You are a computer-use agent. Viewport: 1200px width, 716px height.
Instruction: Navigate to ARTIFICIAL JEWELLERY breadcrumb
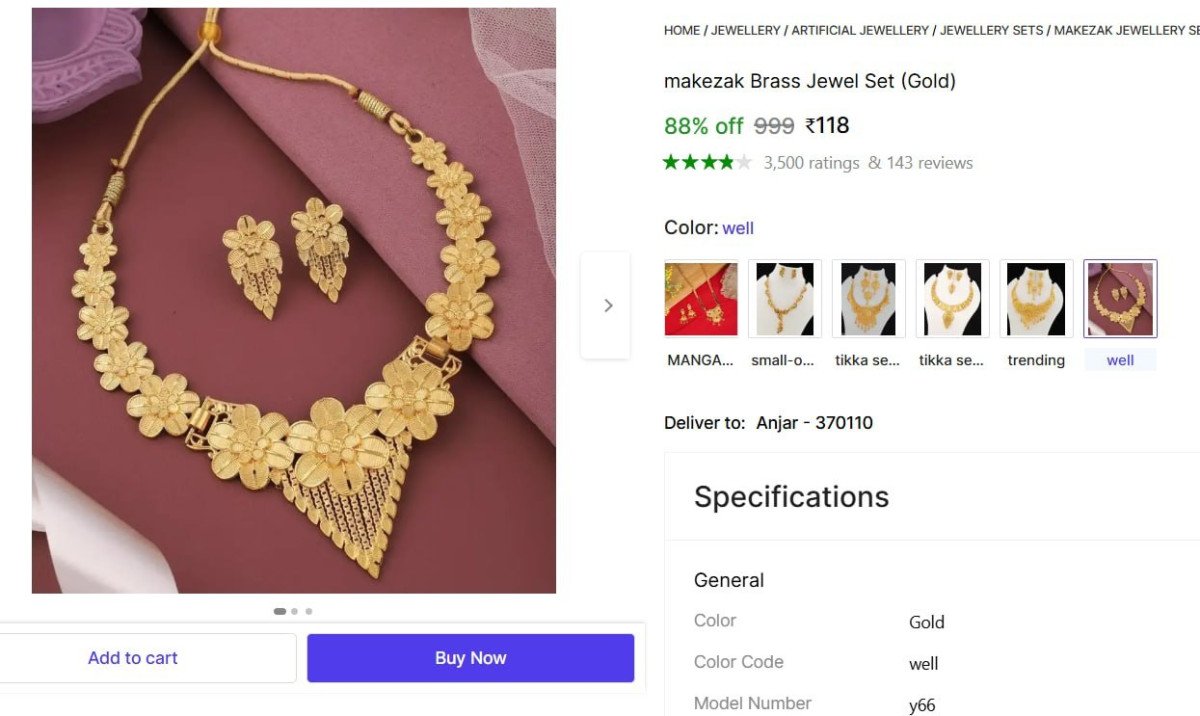(860, 31)
